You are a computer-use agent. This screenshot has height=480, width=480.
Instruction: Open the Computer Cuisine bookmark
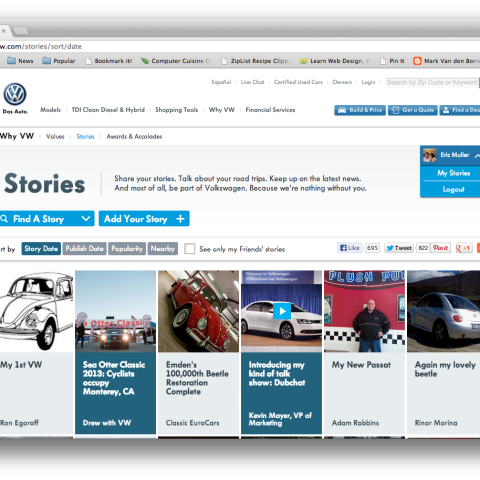(176, 61)
